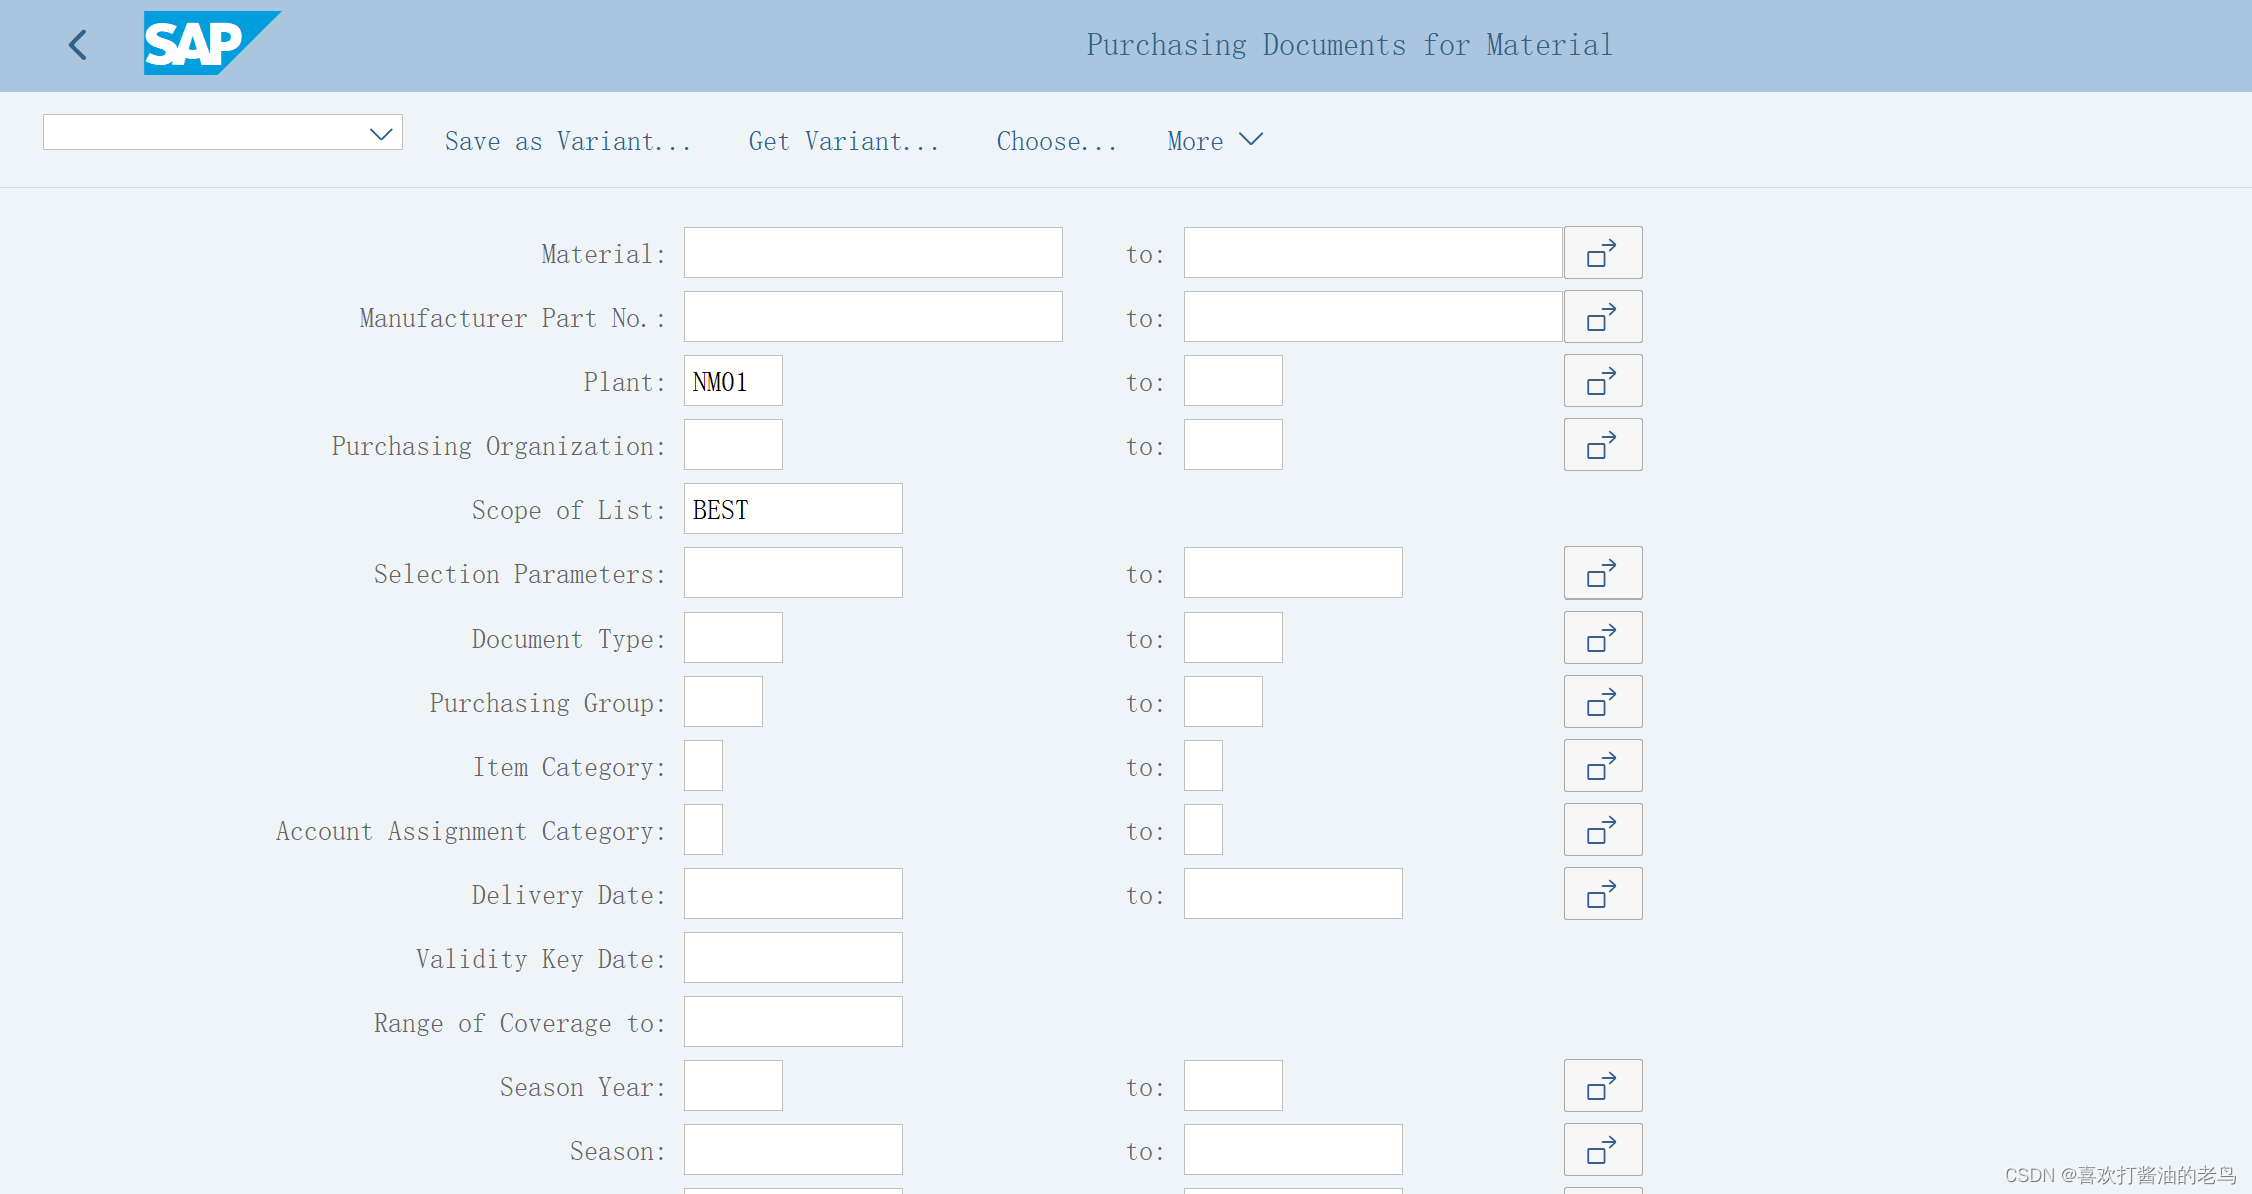The height and width of the screenshot is (1194, 2252).
Task: Open multiple selection for Season Year
Action: pyautogui.click(x=1602, y=1085)
